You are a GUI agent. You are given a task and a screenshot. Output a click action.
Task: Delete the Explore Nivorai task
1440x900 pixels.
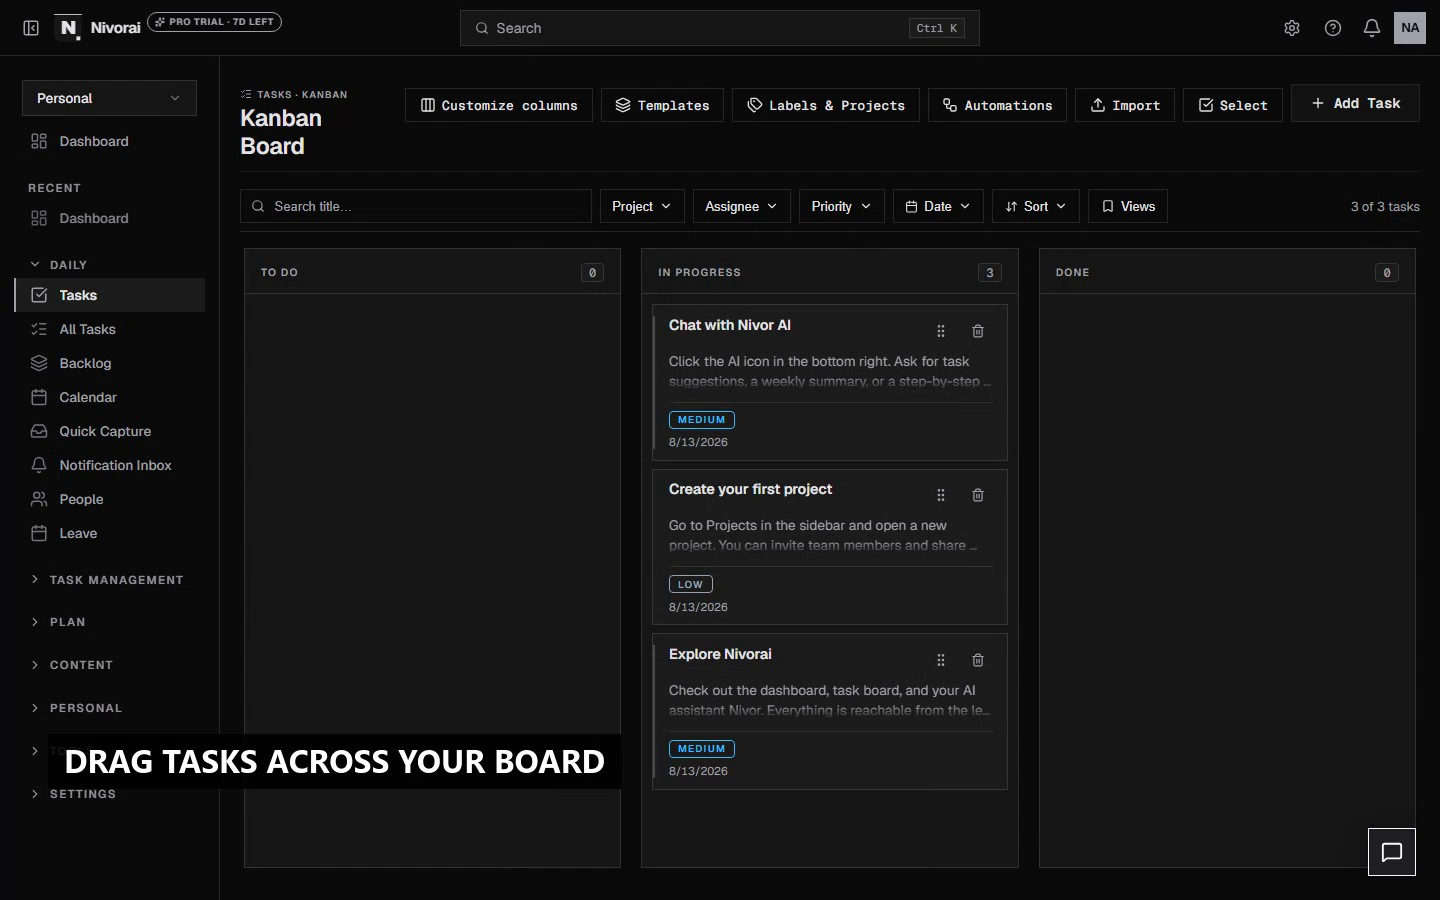tap(978, 660)
